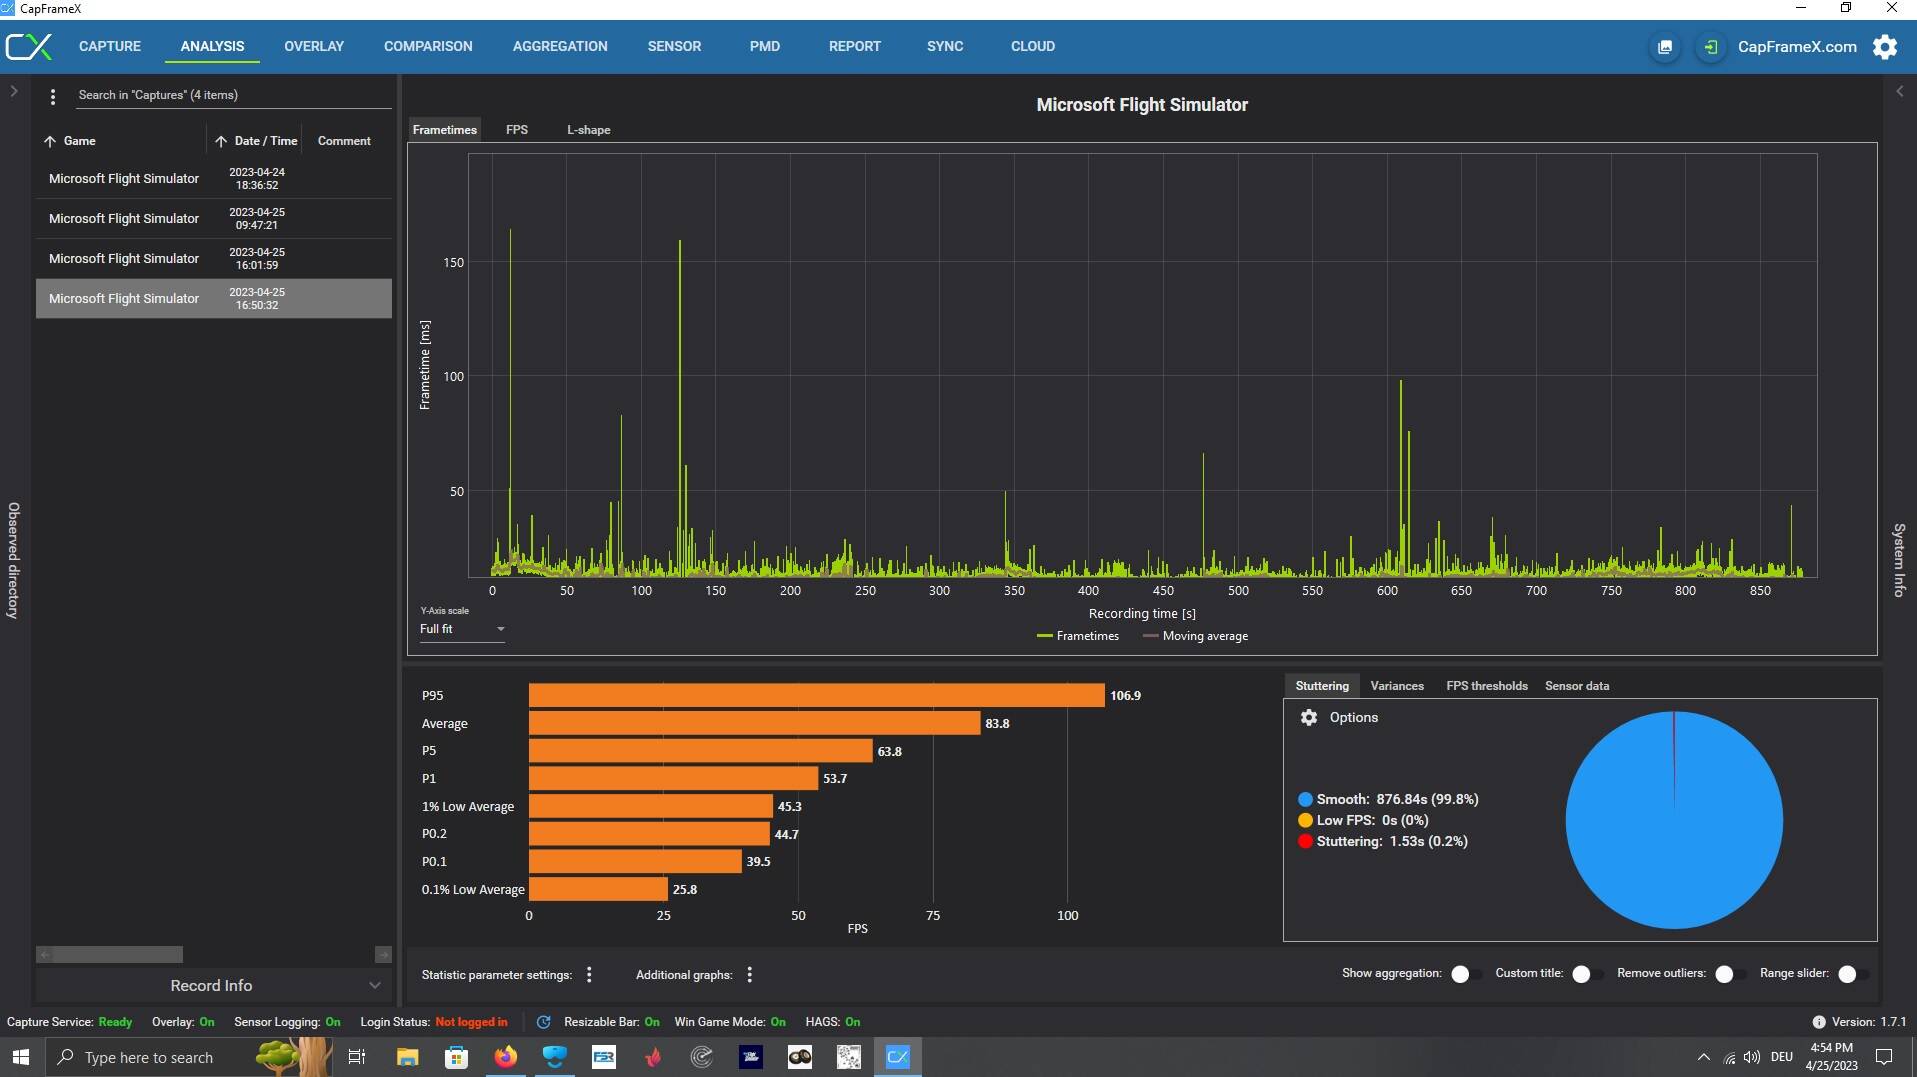Sort captures by Game arrow icon
Image resolution: width=1917 pixels, height=1077 pixels.
[50, 141]
